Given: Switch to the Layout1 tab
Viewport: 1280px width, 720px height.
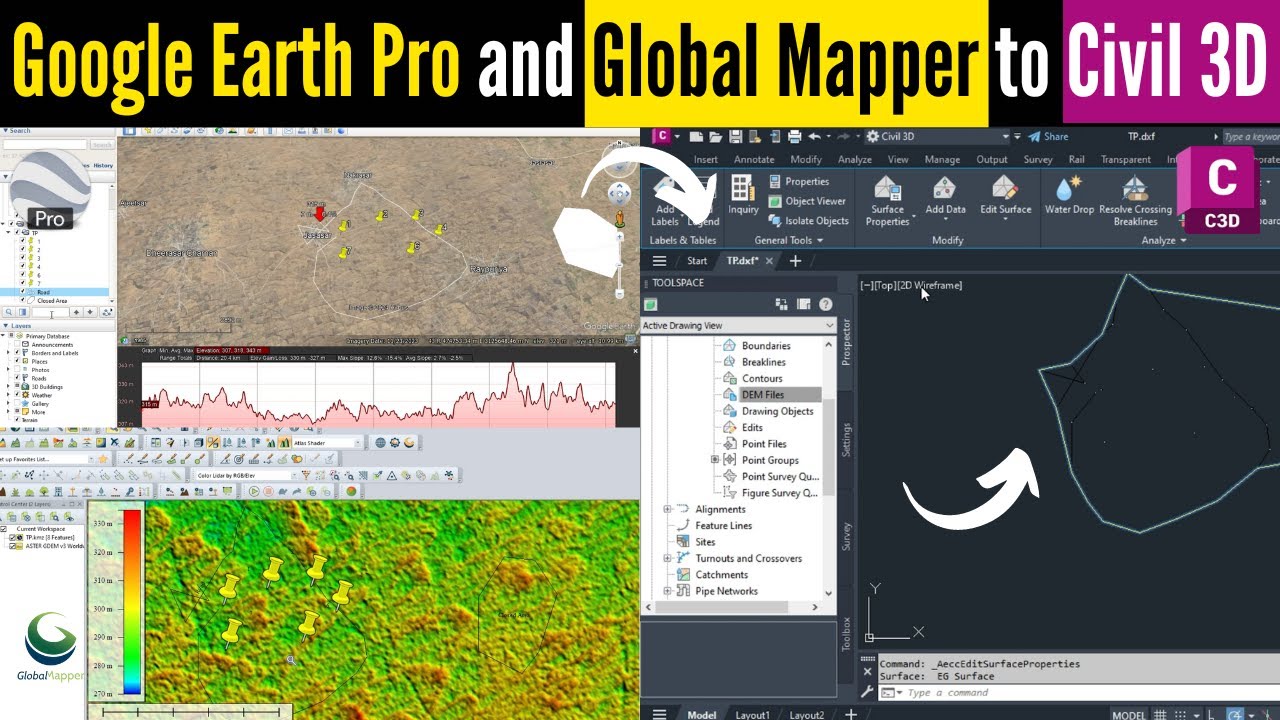Looking at the screenshot, I should (x=753, y=714).
